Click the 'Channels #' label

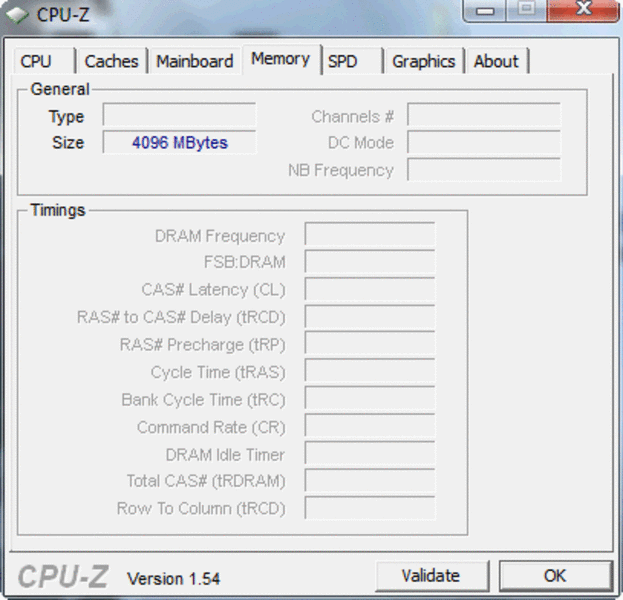[x=353, y=117]
